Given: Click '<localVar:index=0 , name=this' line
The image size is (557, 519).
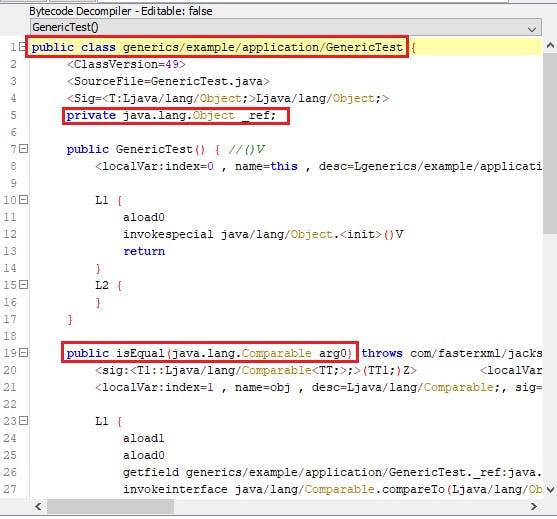Looking at the screenshot, I should click(318, 166).
